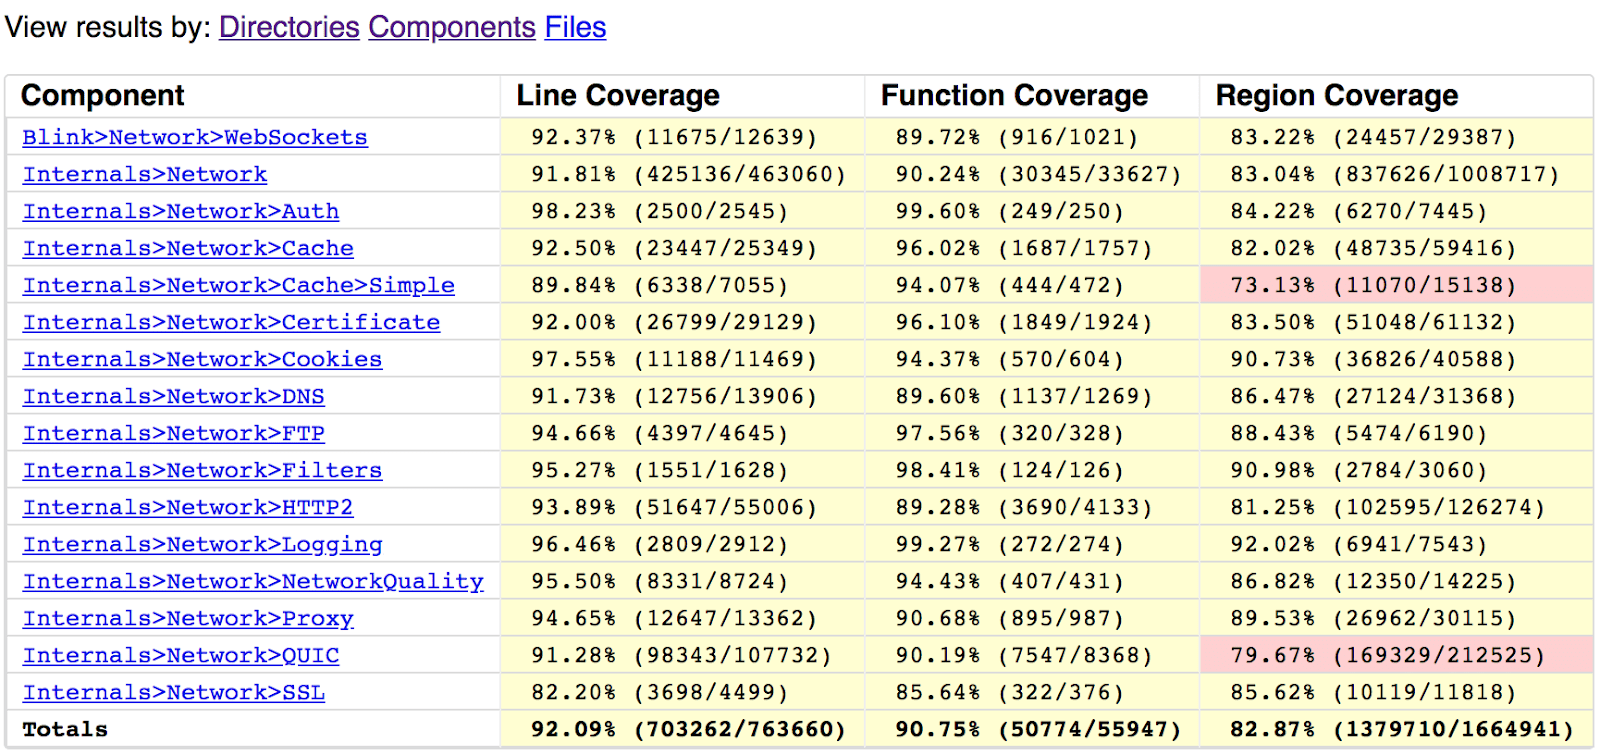This screenshot has height=755, width=1600.
Task: Open Internals>Network>NetworkQuality link
Action: click(x=253, y=581)
